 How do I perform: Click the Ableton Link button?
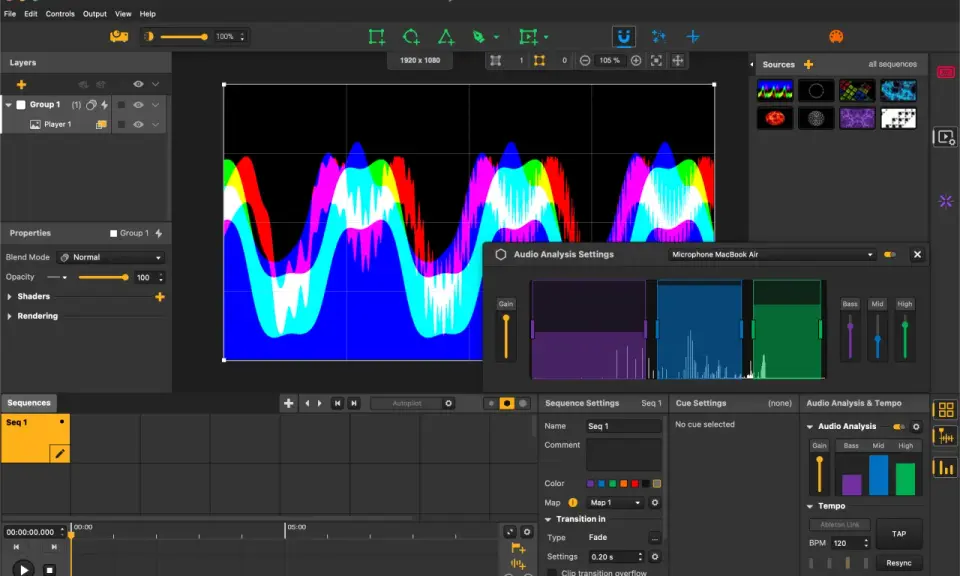pos(840,525)
